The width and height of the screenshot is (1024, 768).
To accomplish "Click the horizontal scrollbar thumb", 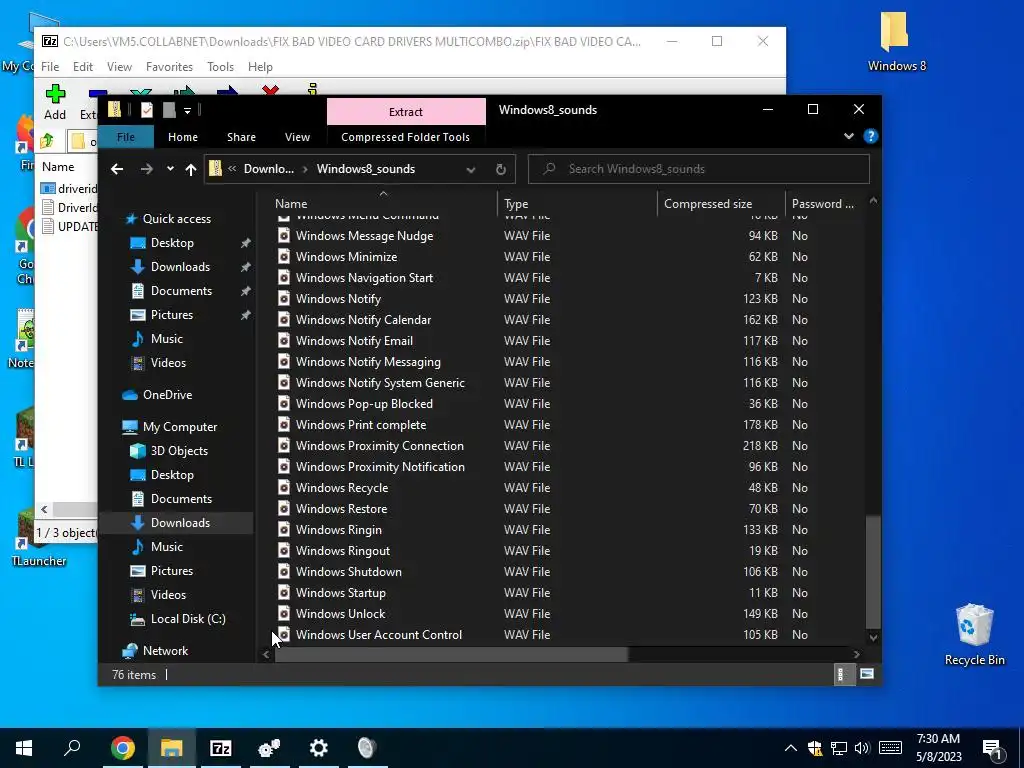I will pos(451,654).
